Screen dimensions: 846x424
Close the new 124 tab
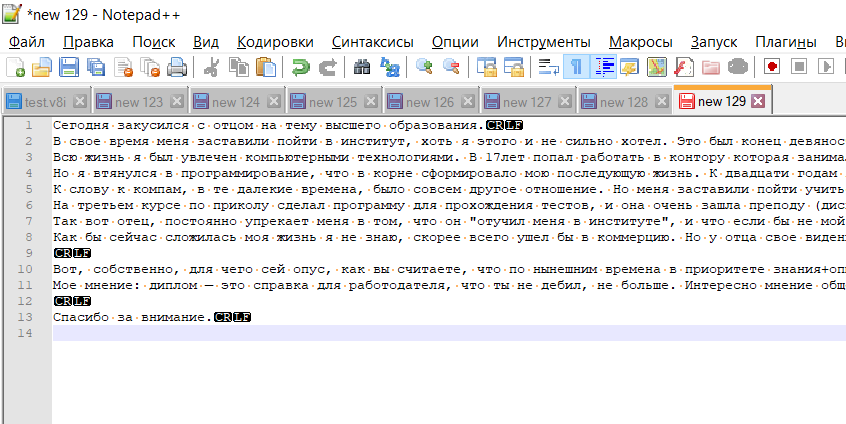(x=274, y=101)
